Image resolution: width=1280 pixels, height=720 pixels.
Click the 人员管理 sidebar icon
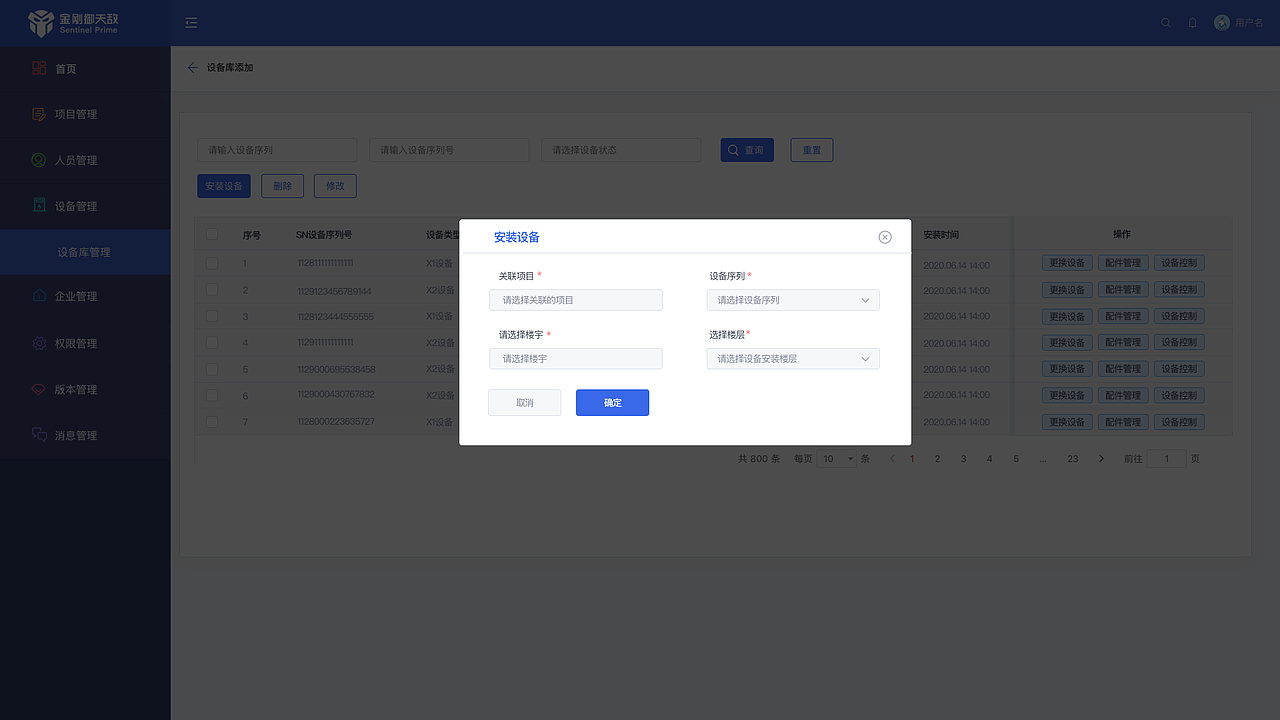pos(39,160)
